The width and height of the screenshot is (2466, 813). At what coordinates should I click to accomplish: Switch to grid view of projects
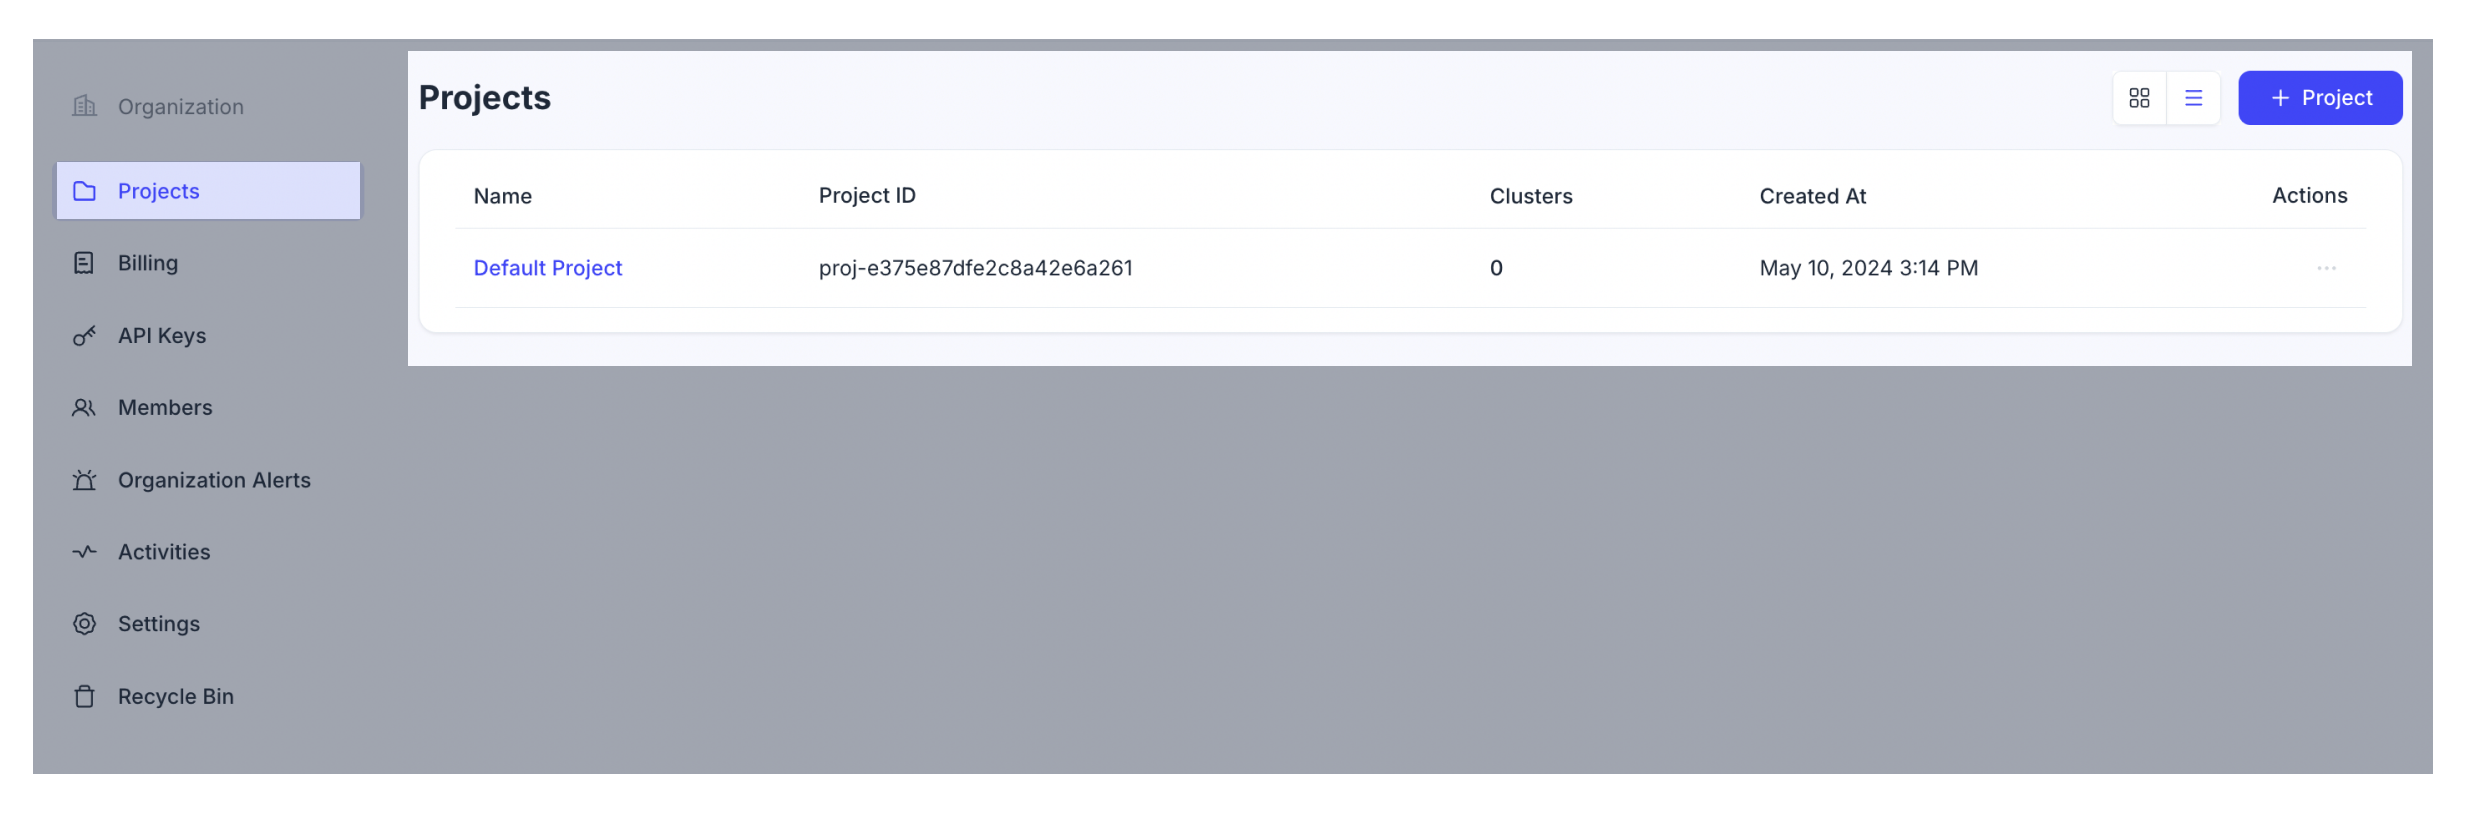2139,97
